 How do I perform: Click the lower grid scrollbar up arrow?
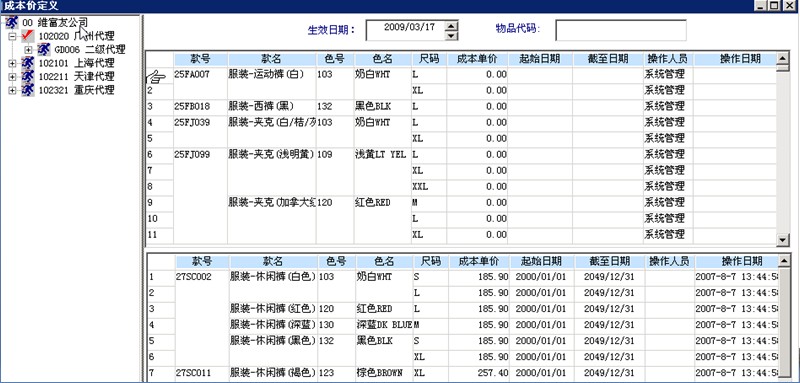[784, 262]
